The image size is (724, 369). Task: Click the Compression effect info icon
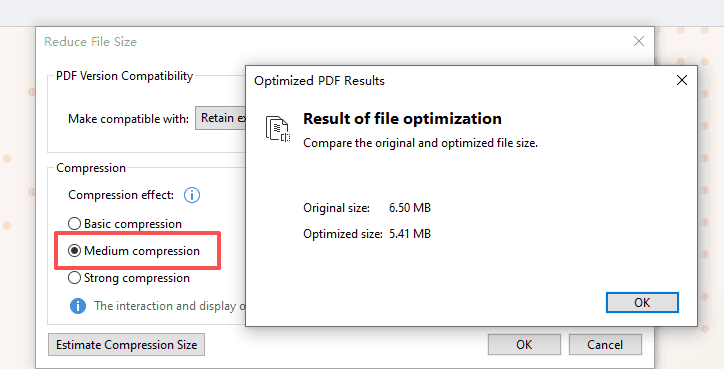pos(192,195)
